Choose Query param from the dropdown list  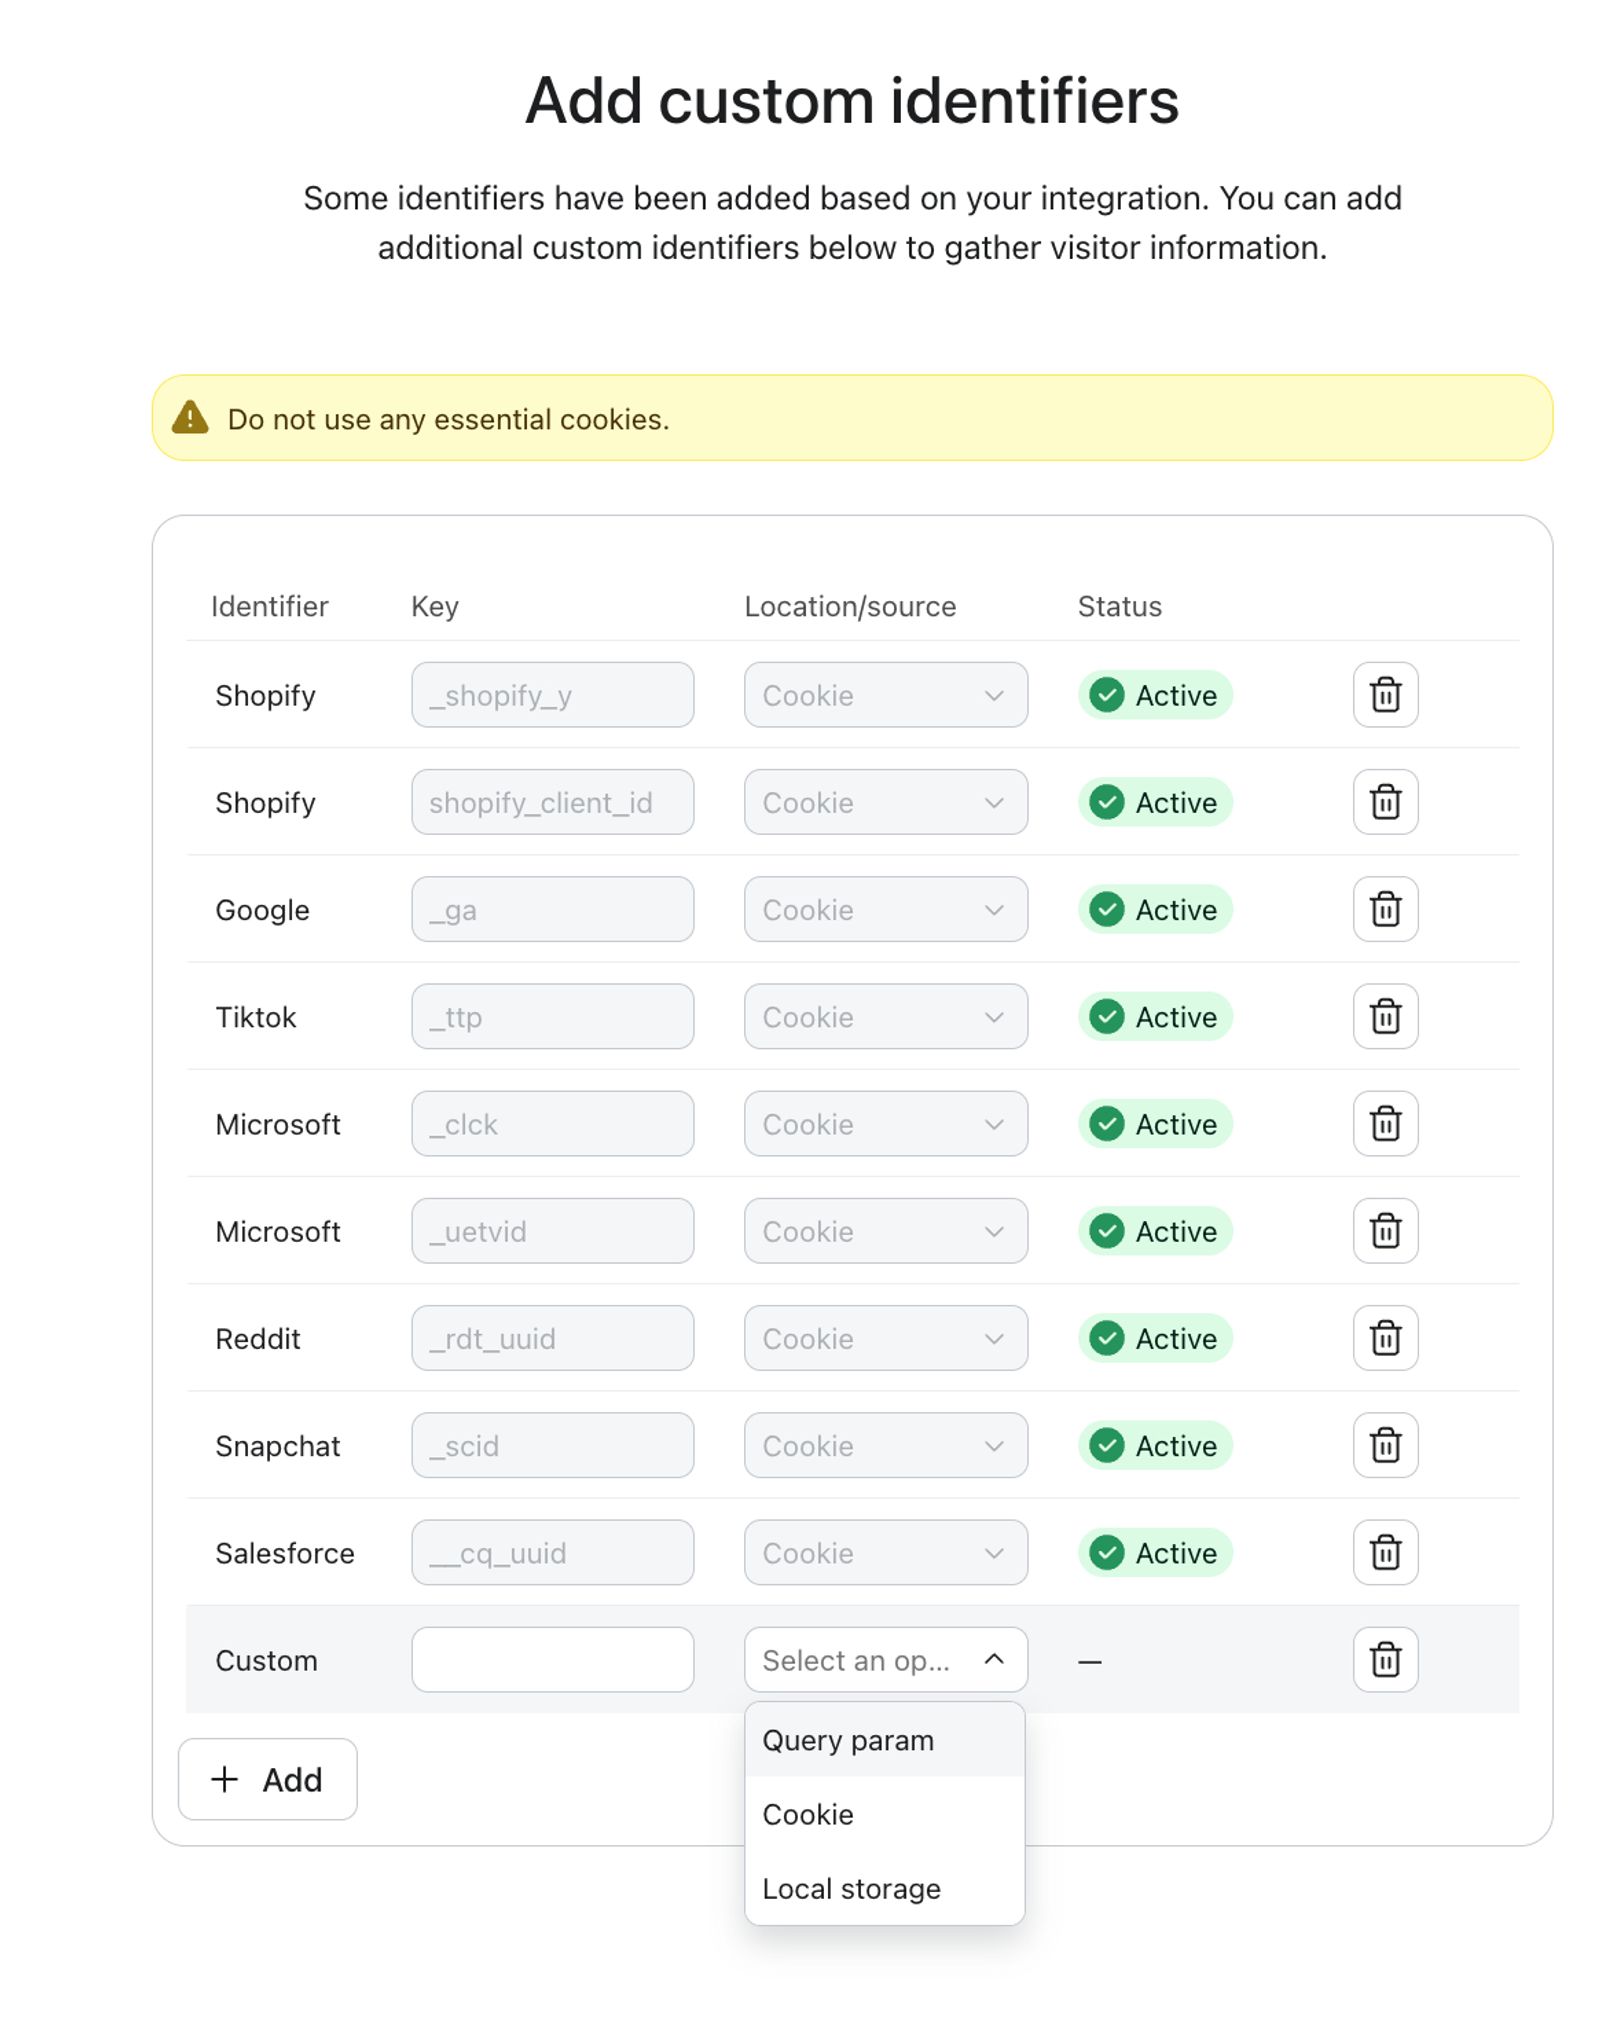[885, 1740]
